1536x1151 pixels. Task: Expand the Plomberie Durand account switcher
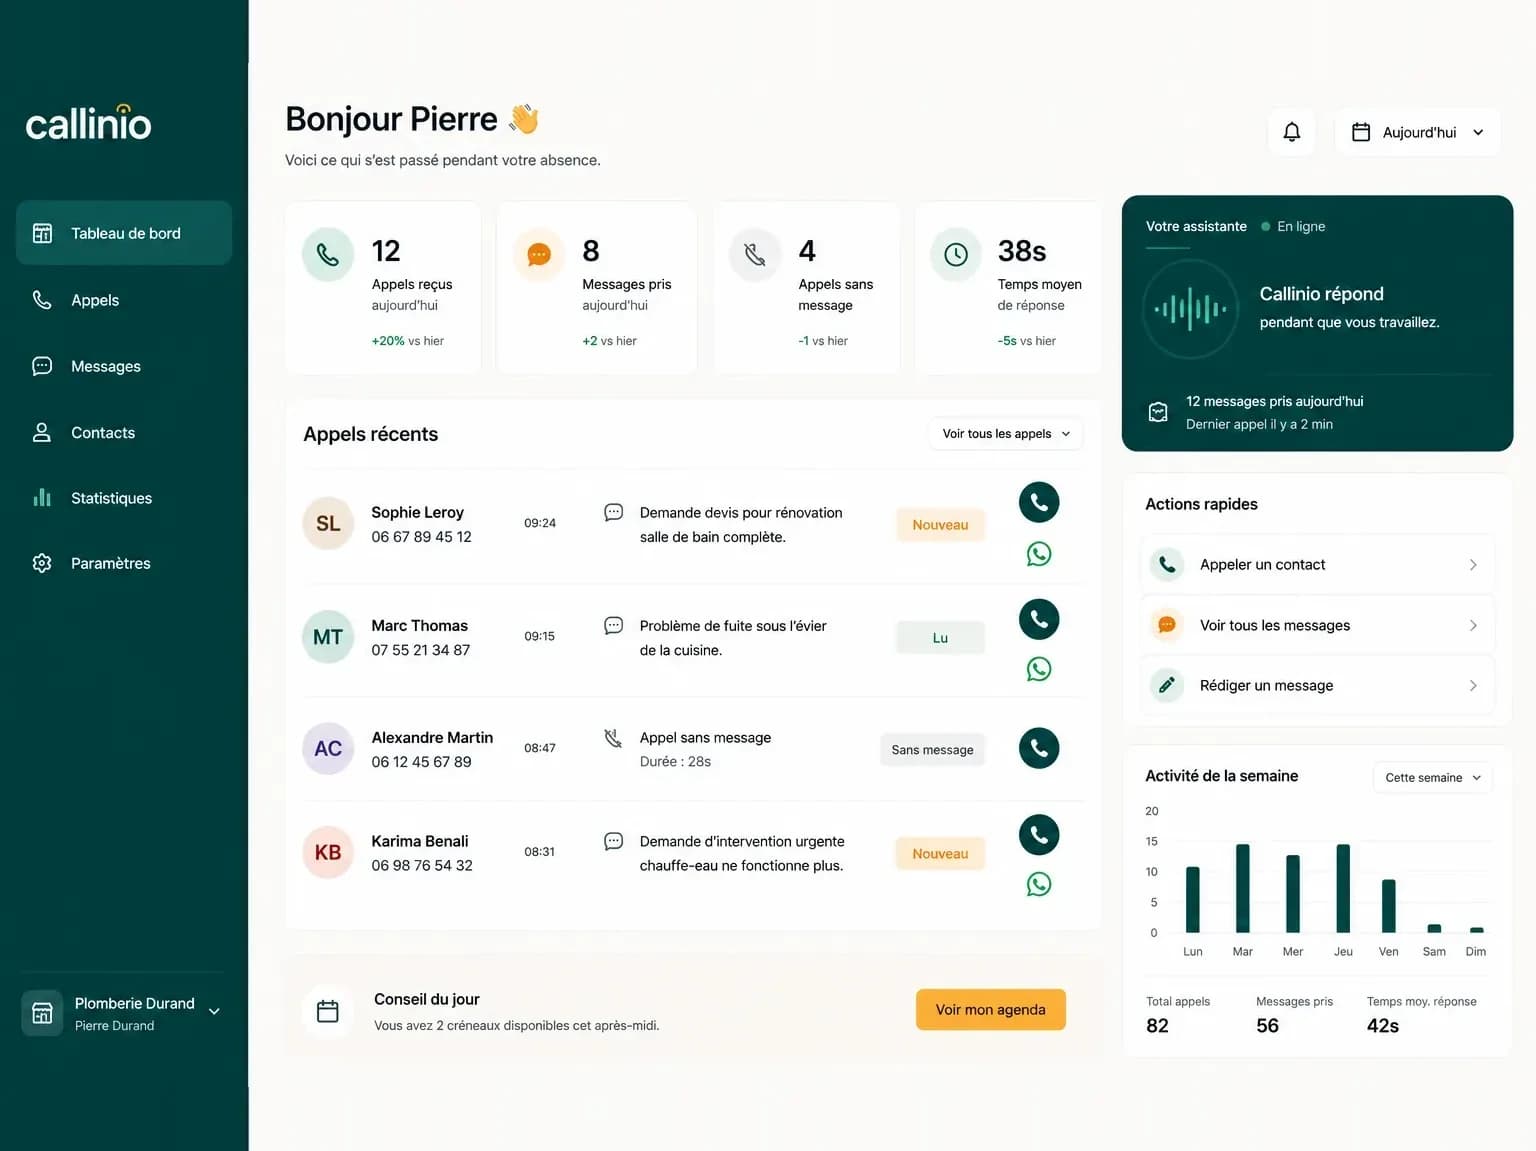(x=214, y=1012)
